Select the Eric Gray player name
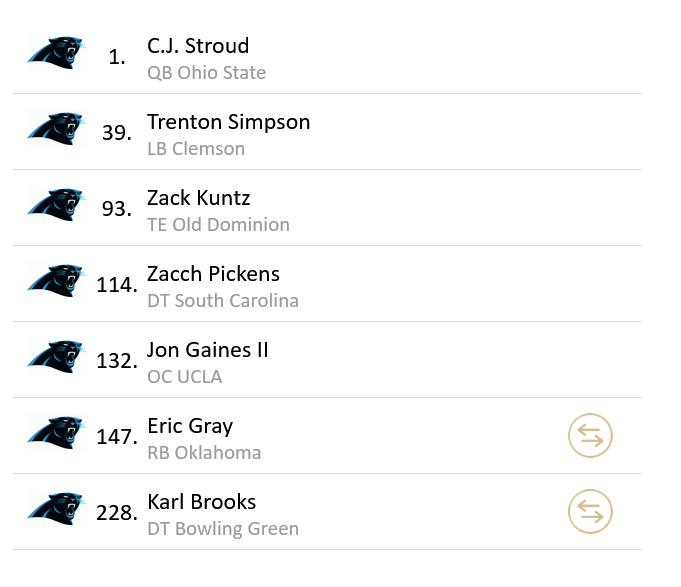 tap(190, 426)
